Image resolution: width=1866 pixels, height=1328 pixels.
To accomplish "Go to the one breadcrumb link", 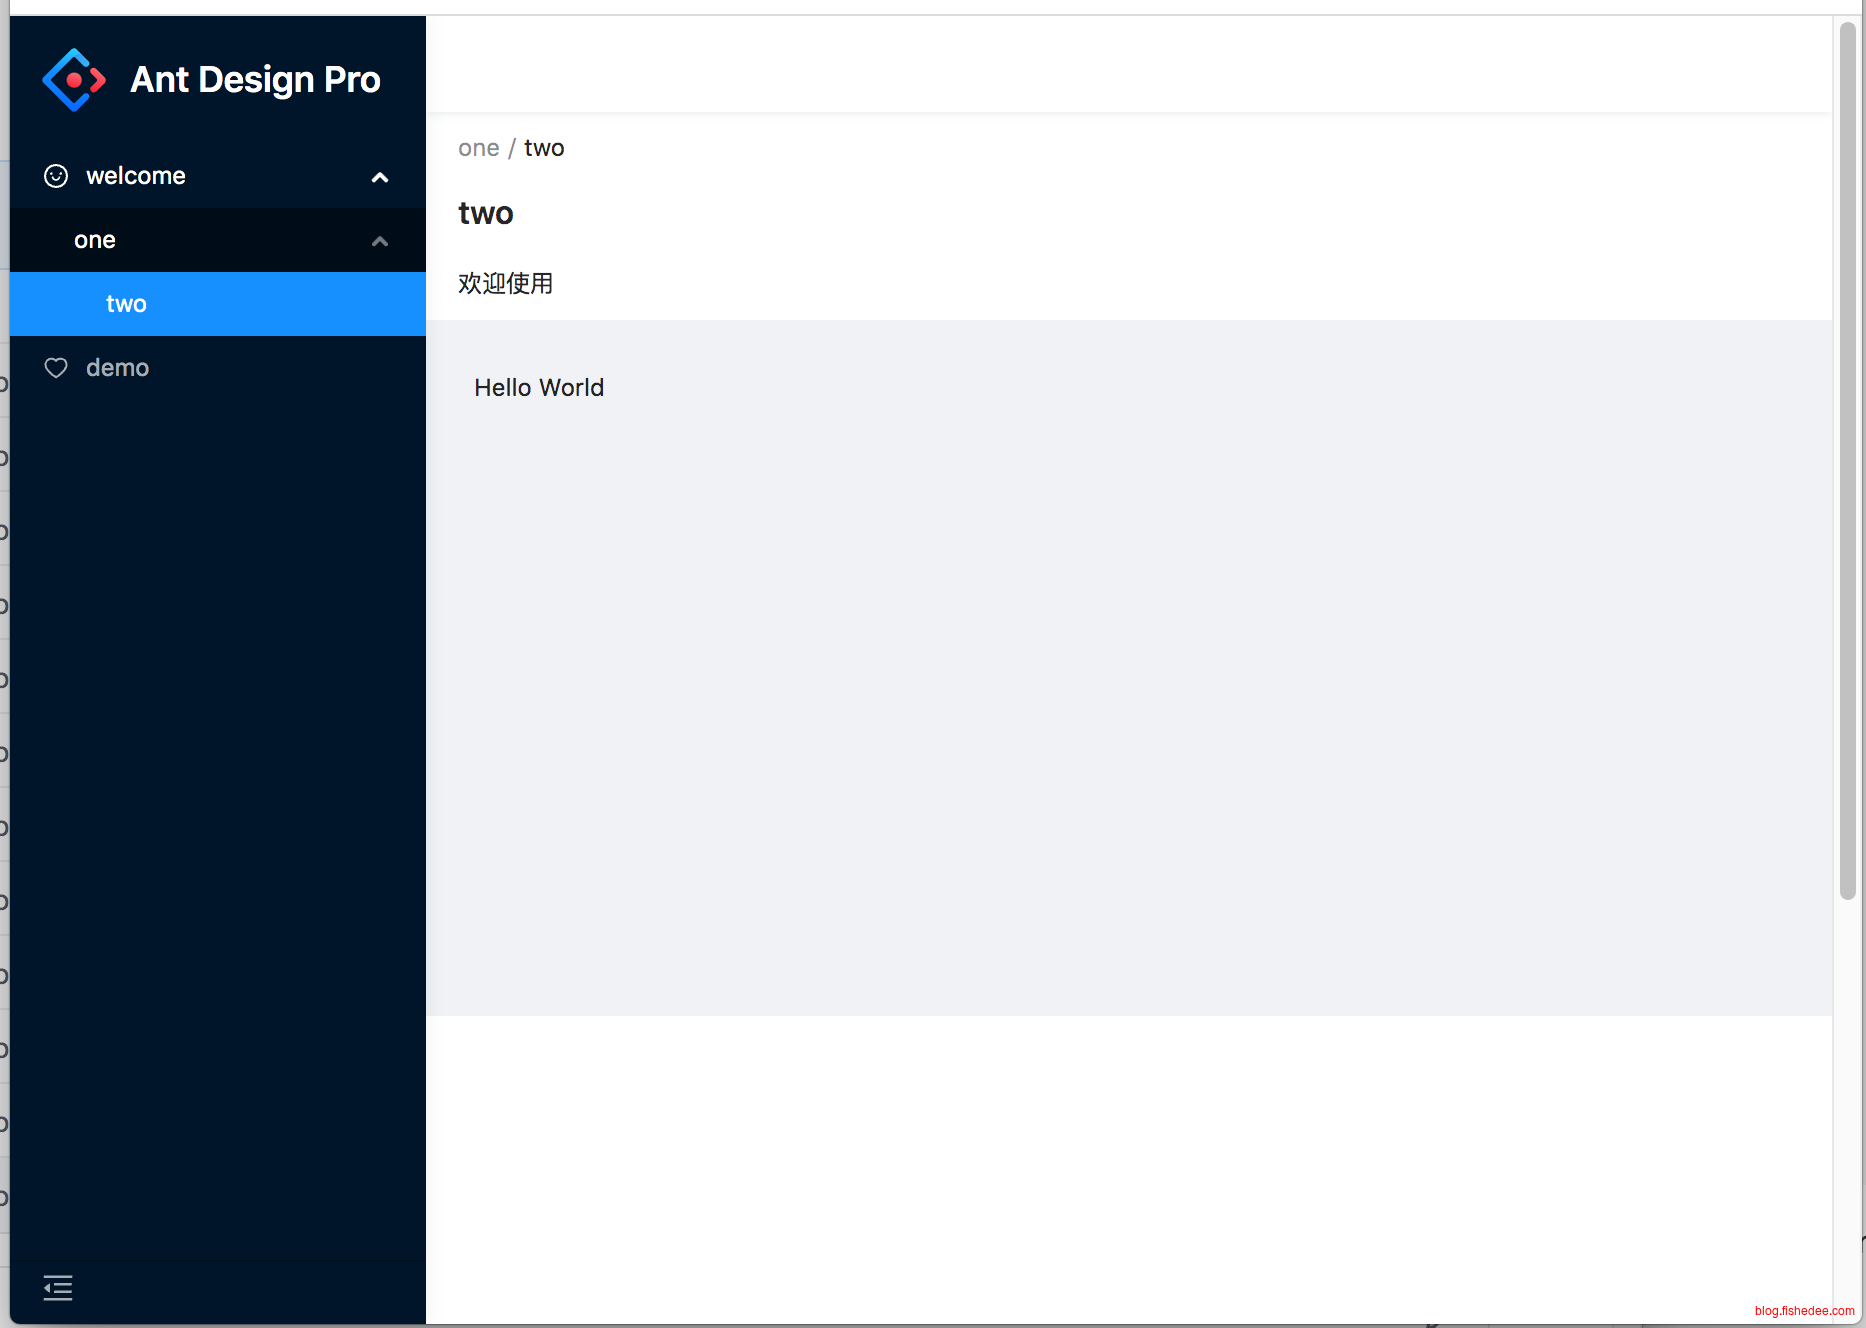I will point(478,148).
